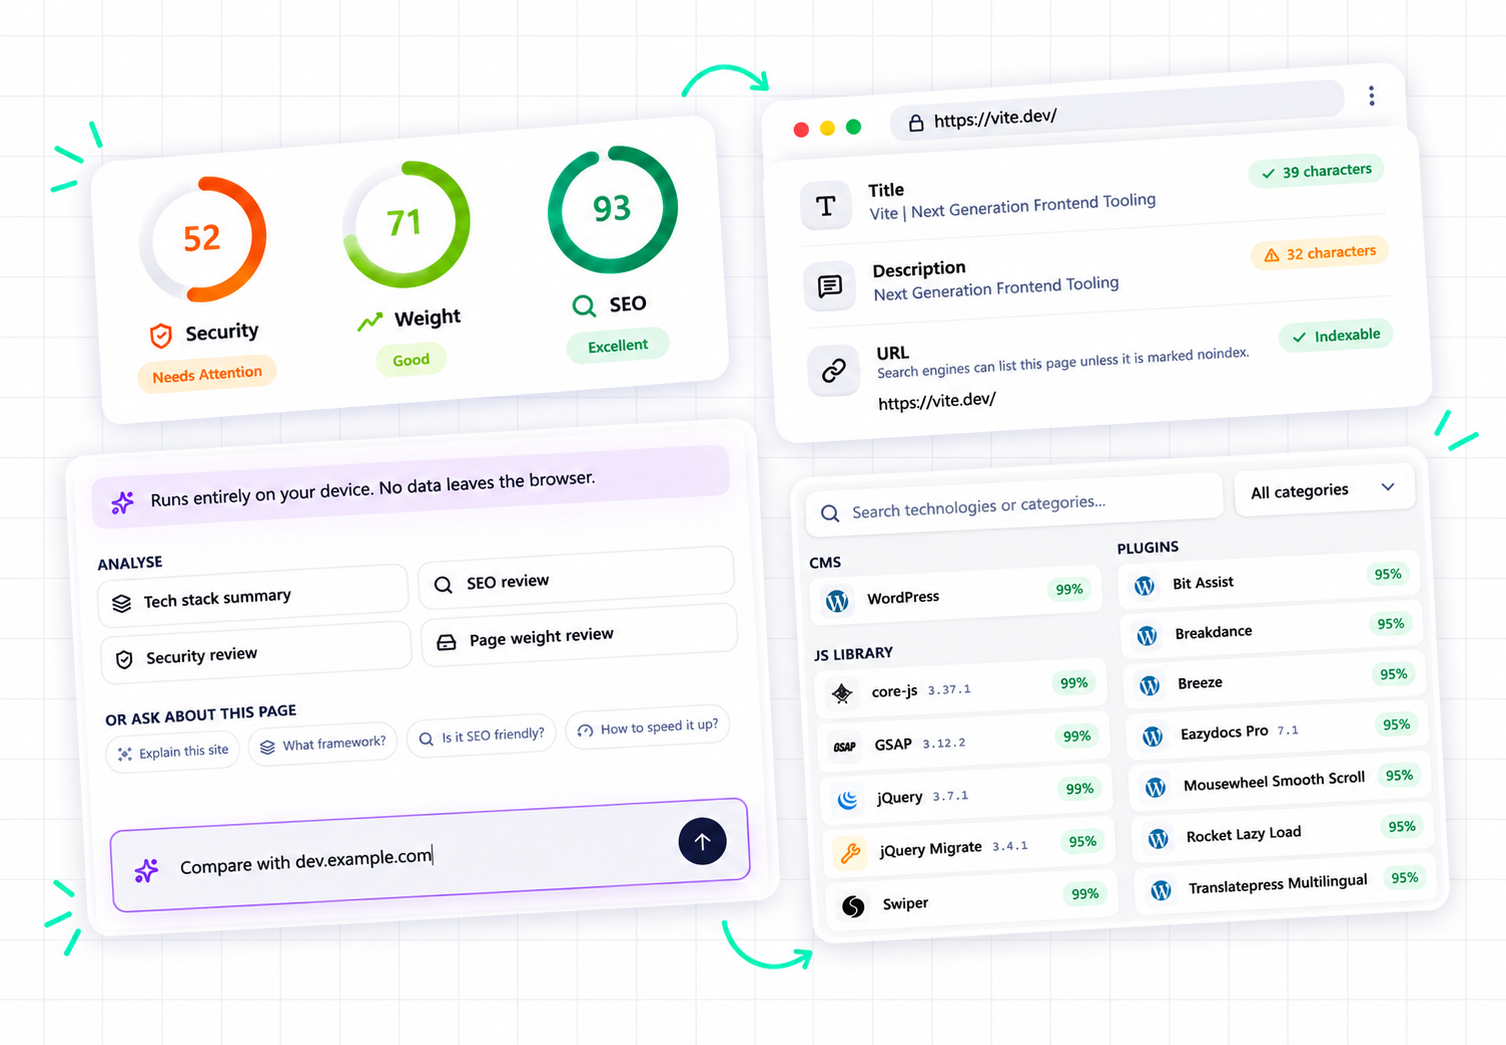Click the Title 'T' icon
This screenshot has width=1506, height=1045.
point(826,206)
